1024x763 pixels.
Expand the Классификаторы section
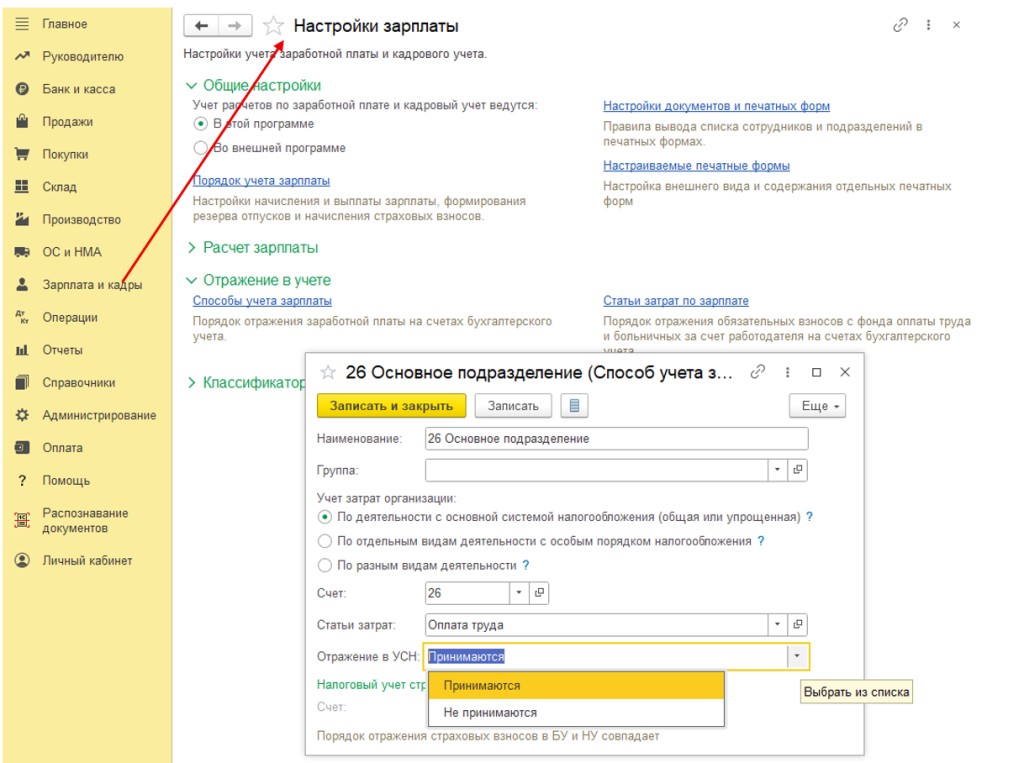point(191,383)
